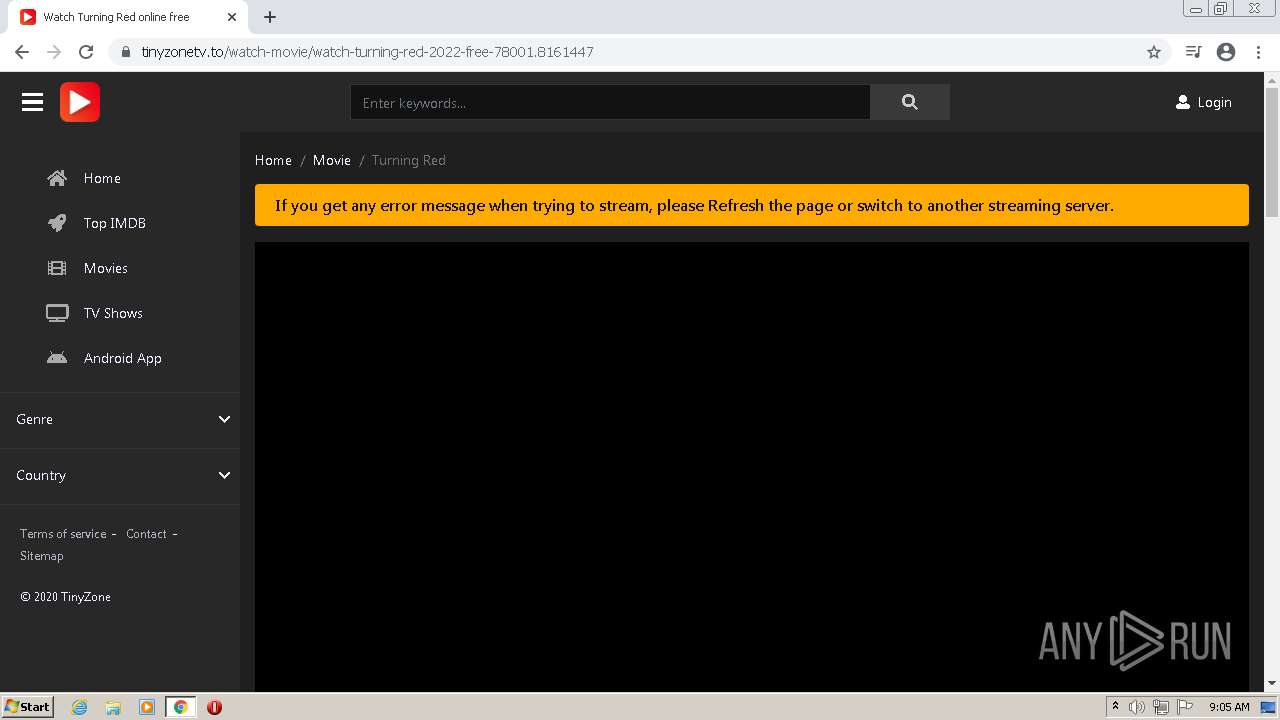Click the search magnifier button
1280x720 pixels.
909,102
